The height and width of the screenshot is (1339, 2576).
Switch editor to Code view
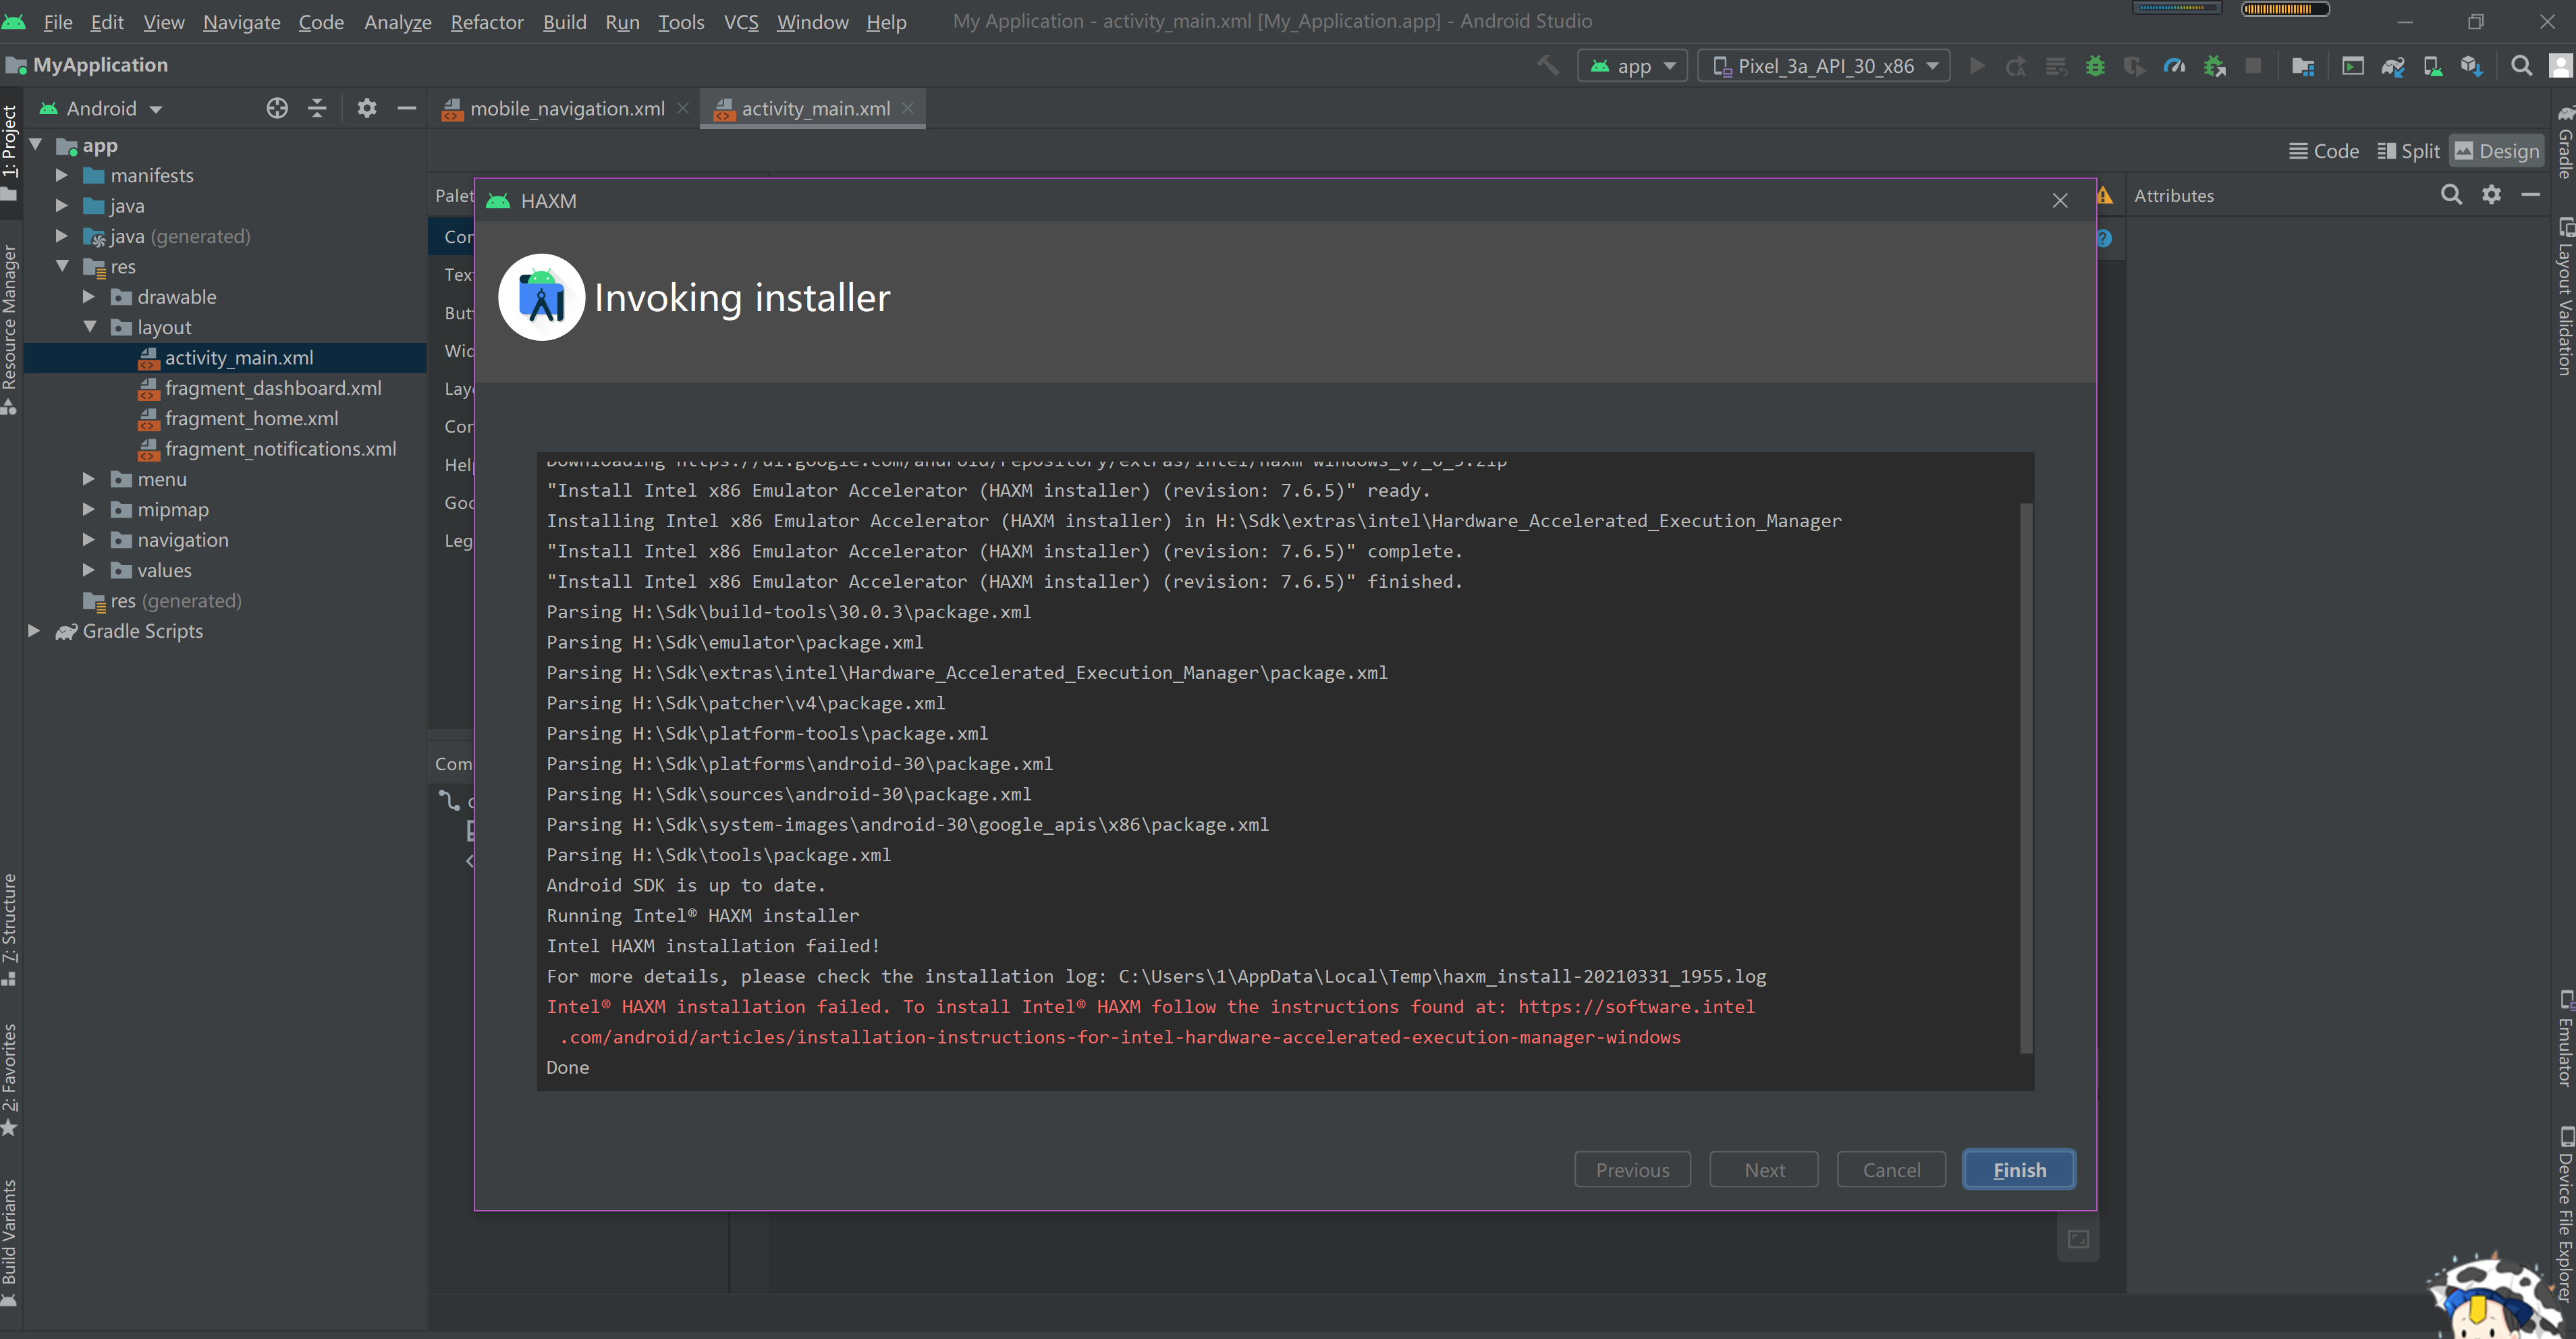[2324, 151]
